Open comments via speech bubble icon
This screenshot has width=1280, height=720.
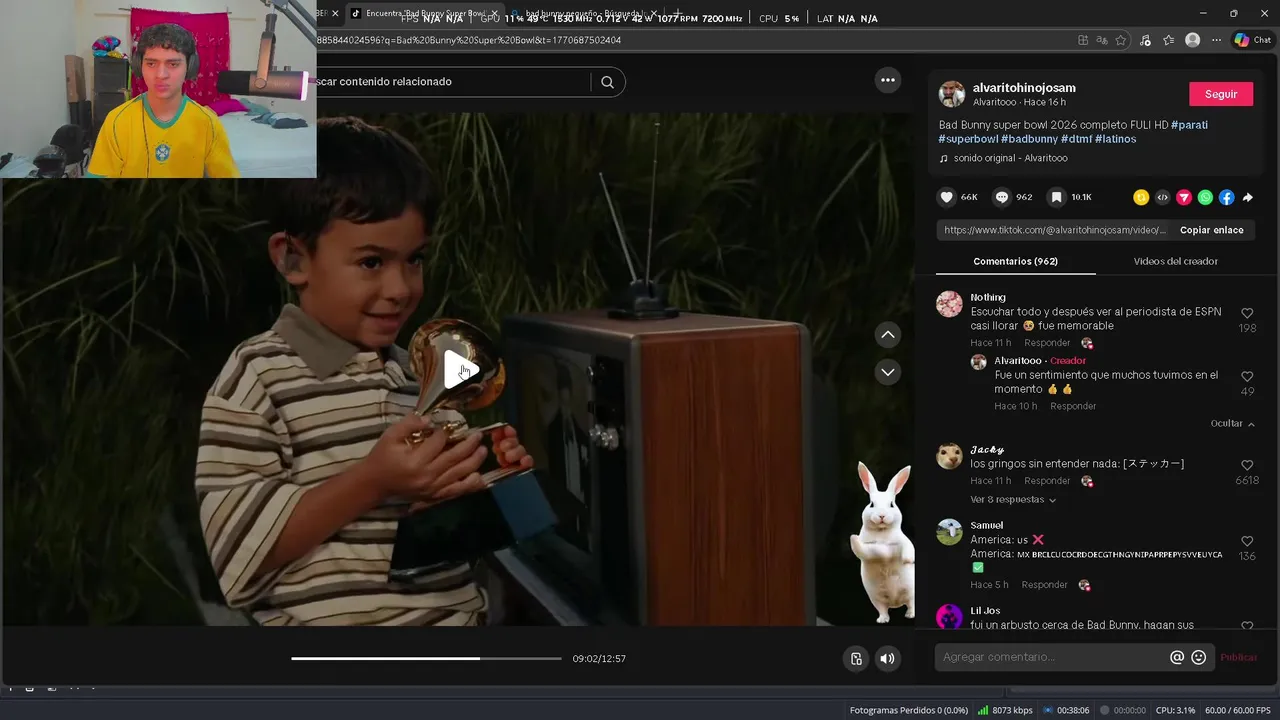click(x=1001, y=197)
